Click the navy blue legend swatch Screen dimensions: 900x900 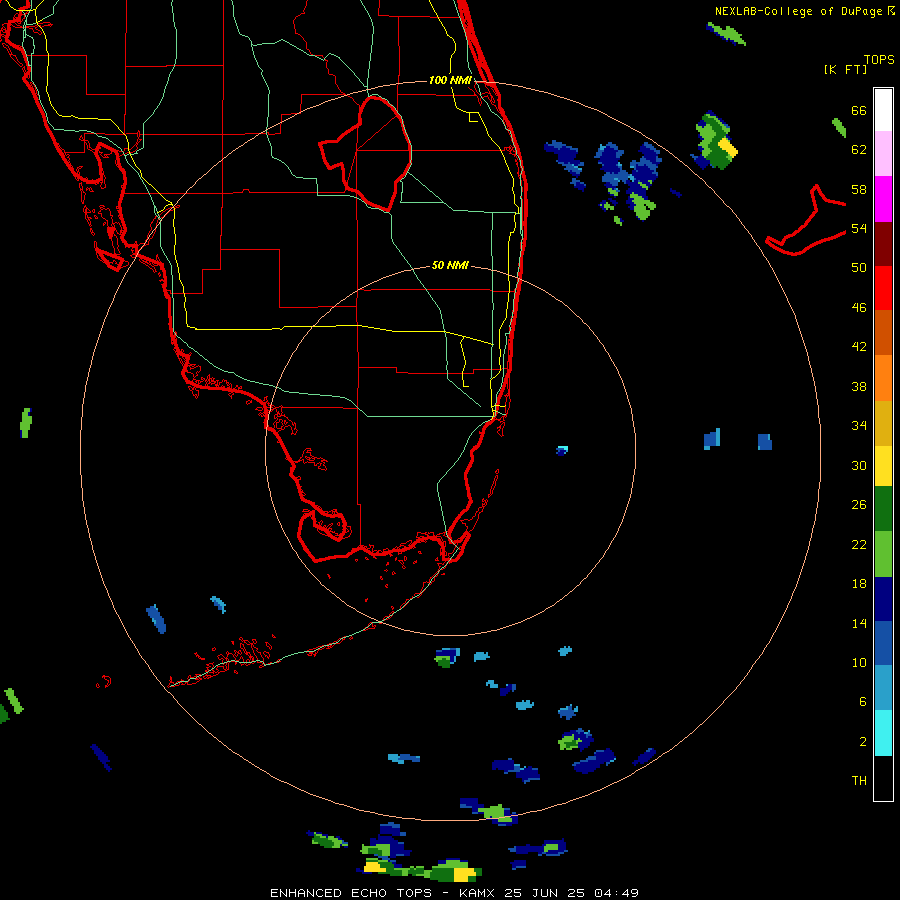click(x=883, y=599)
